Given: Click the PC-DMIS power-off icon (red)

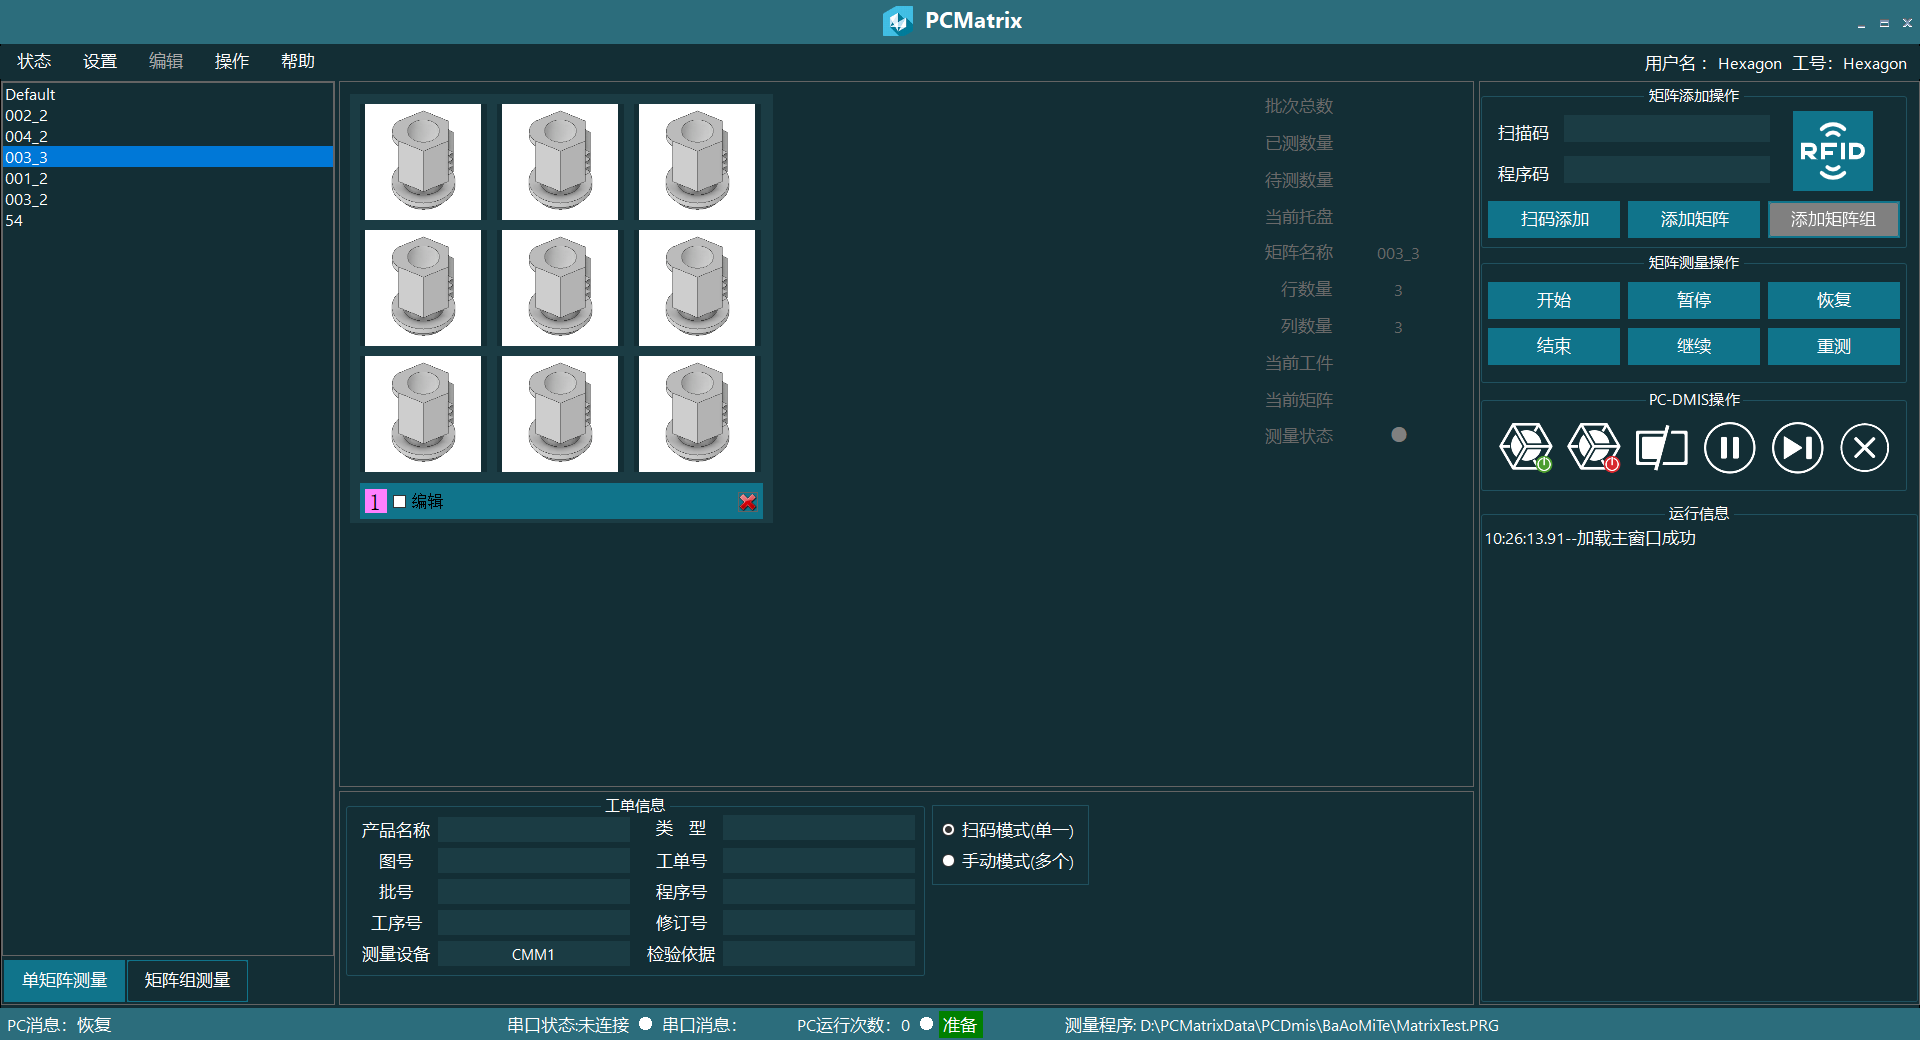Looking at the screenshot, I should click(x=1593, y=447).
